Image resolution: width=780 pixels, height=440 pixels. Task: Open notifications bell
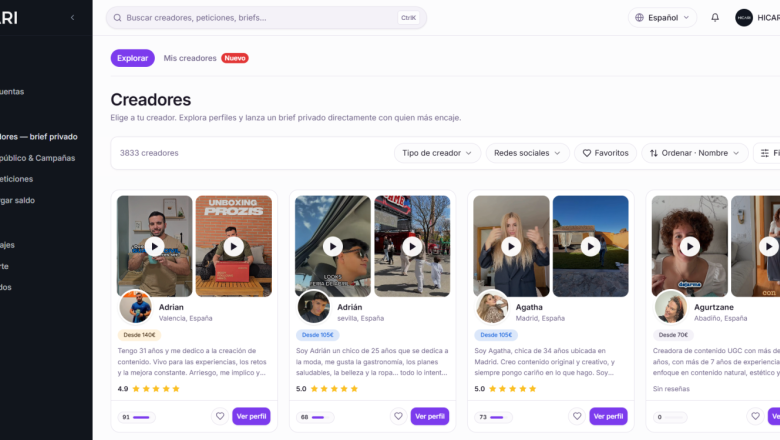coord(715,17)
